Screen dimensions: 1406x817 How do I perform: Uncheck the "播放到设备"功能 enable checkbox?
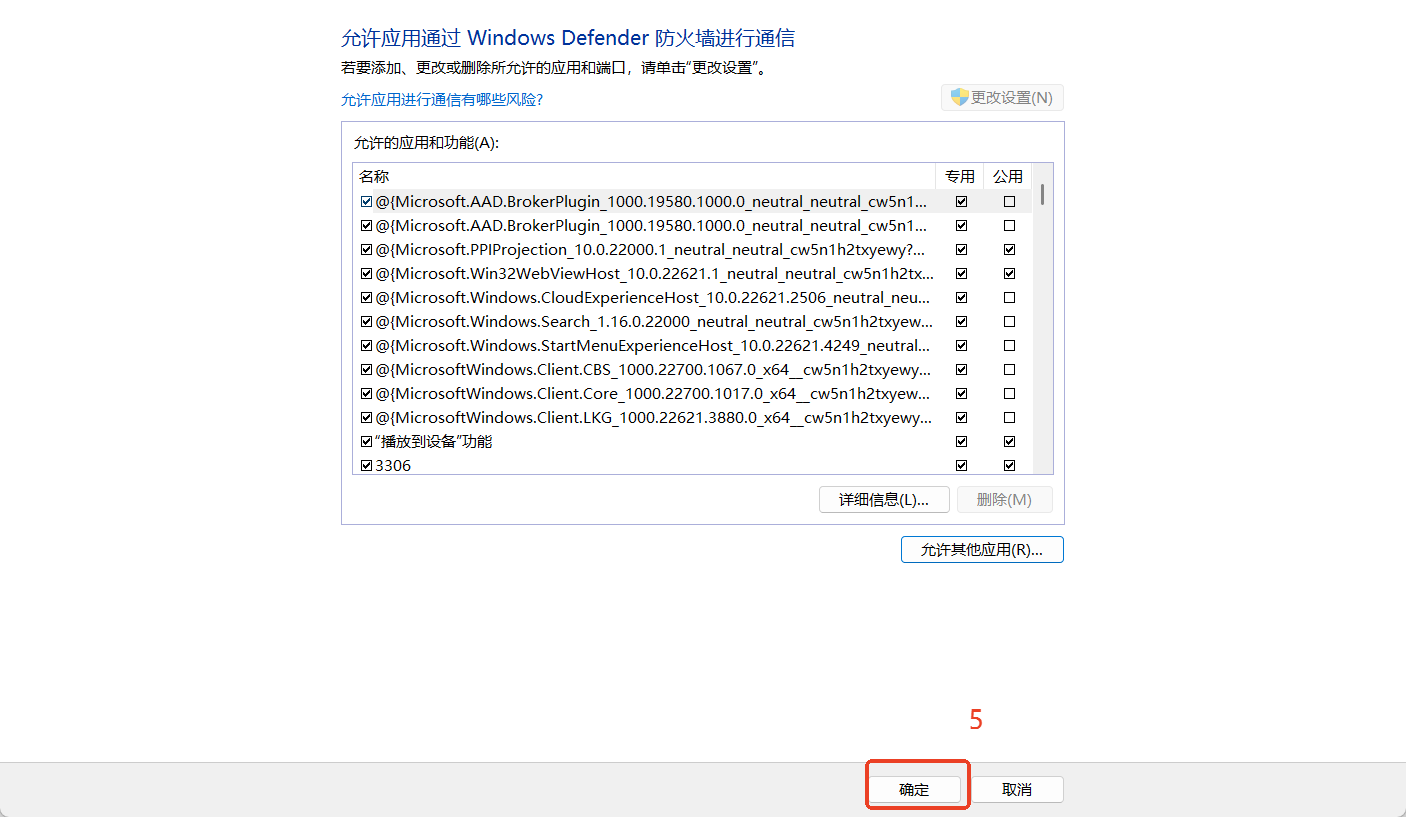point(366,441)
